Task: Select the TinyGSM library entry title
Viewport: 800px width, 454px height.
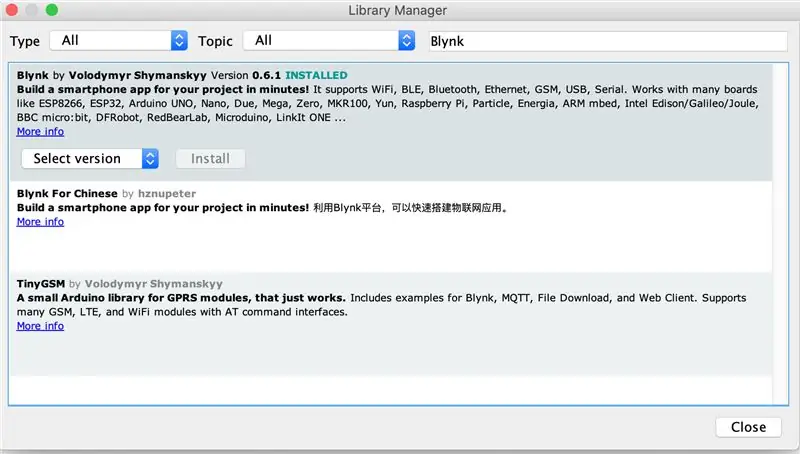Action: pyautogui.click(x=41, y=284)
